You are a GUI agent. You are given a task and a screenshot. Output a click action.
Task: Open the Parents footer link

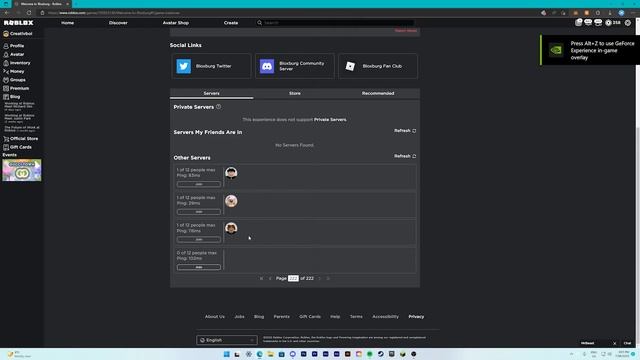click(x=282, y=317)
